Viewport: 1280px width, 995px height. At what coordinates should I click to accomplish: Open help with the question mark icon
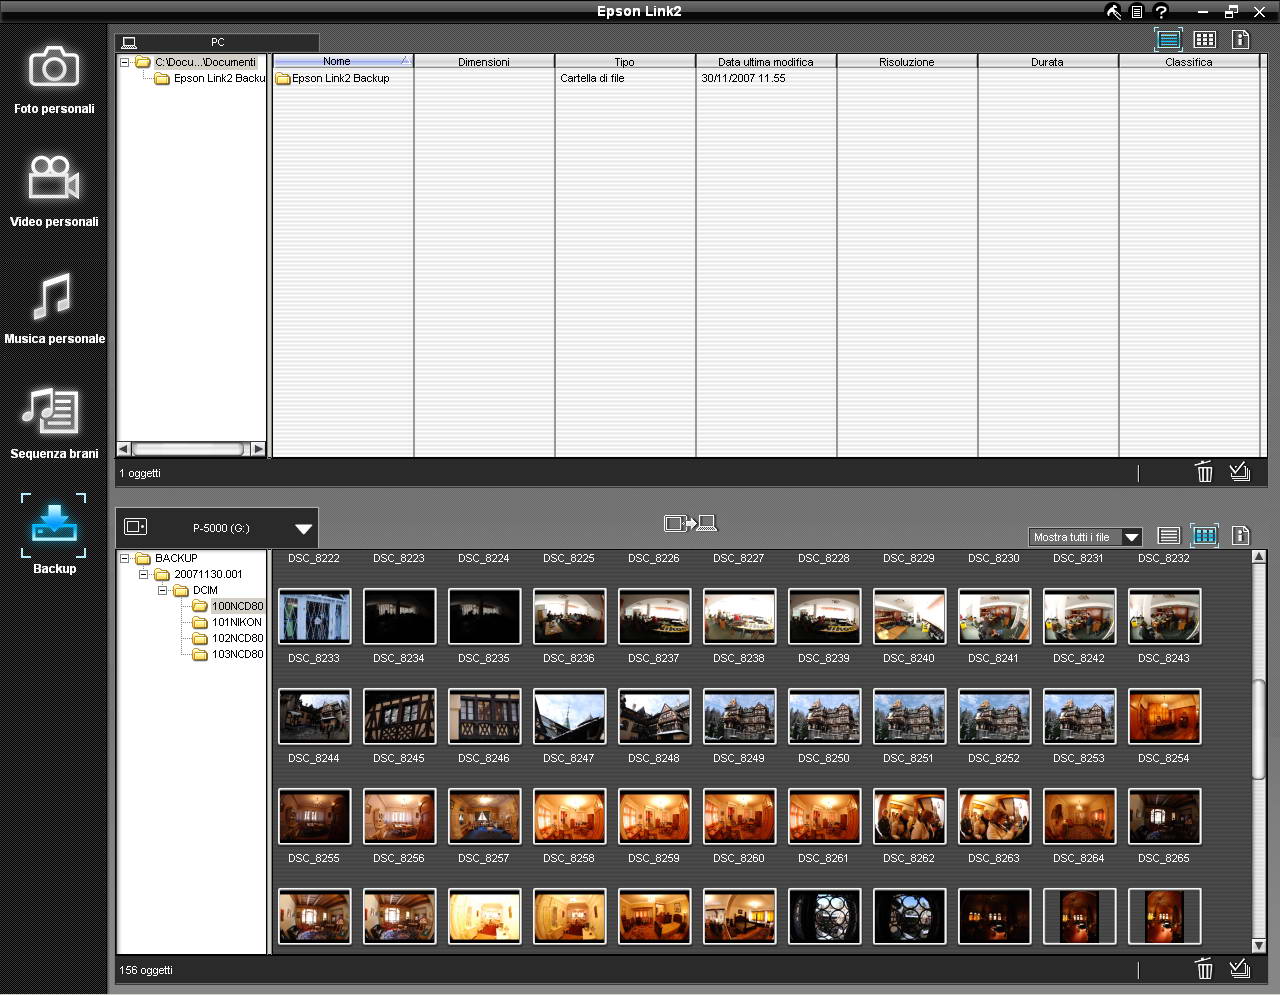pyautogui.click(x=1161, y=12)
